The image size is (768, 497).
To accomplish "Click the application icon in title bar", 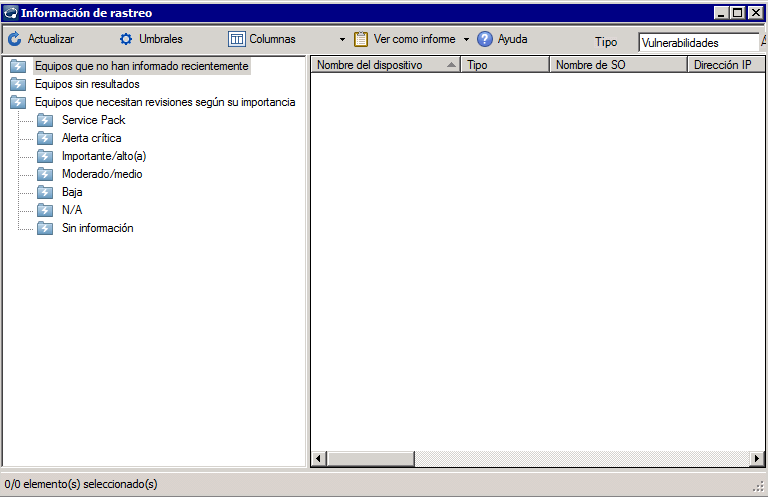I will point(11,13).
